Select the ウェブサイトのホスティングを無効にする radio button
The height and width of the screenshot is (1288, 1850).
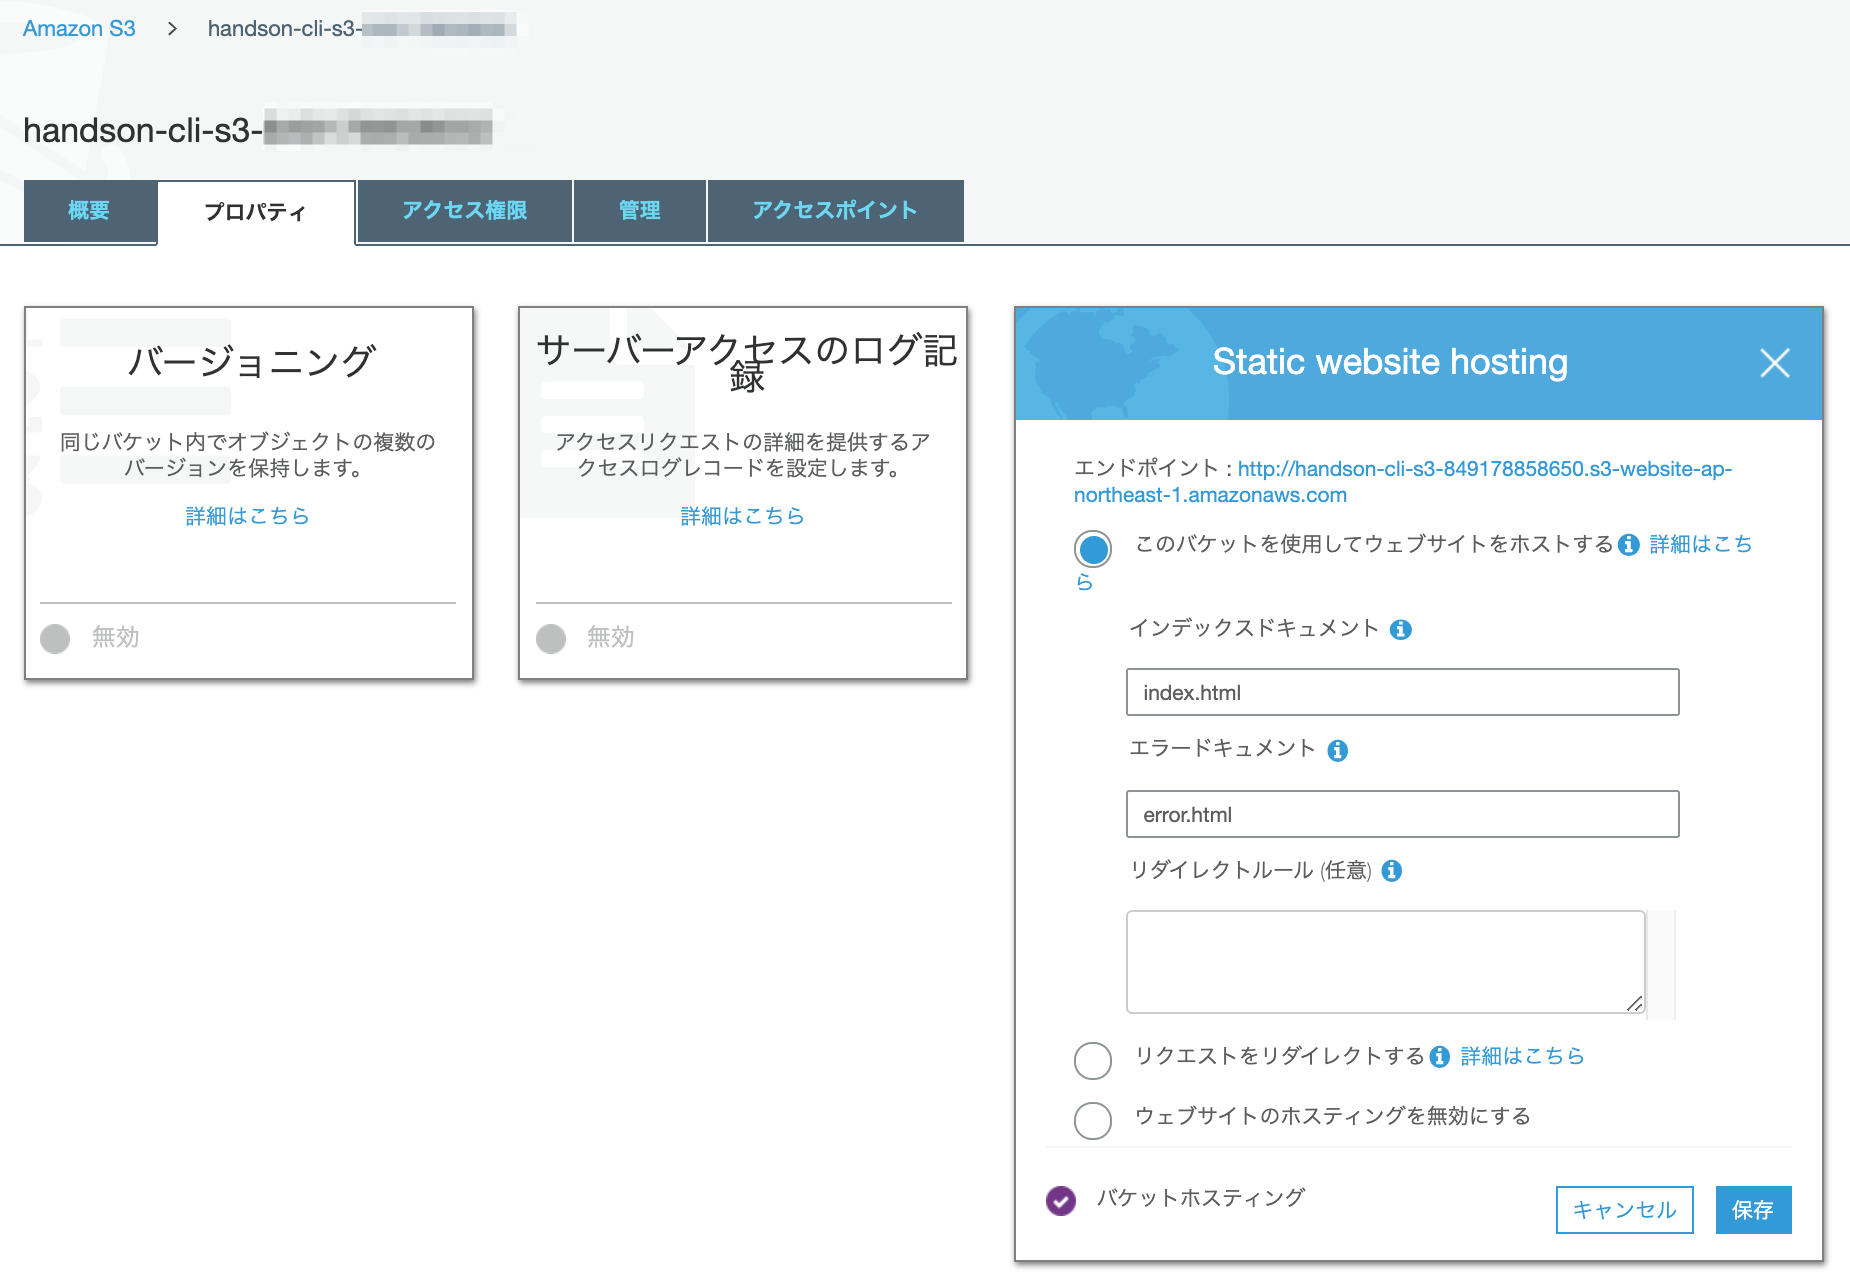pos(1092,1120)
